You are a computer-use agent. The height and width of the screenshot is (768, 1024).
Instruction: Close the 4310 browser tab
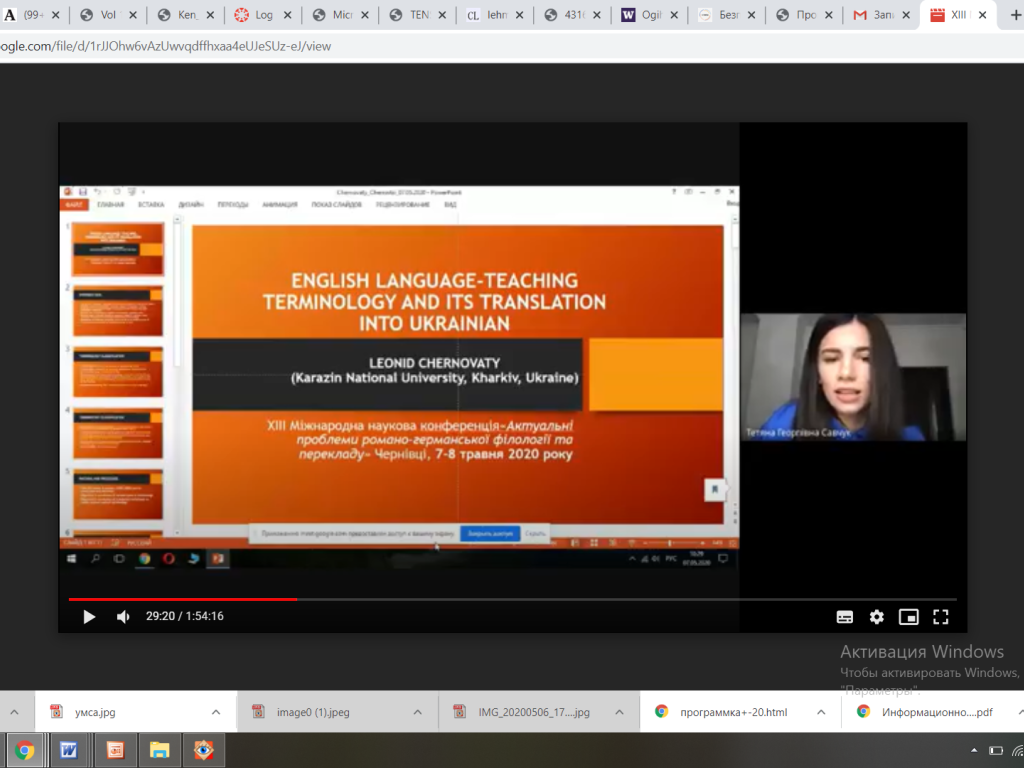tap(596, 14)
